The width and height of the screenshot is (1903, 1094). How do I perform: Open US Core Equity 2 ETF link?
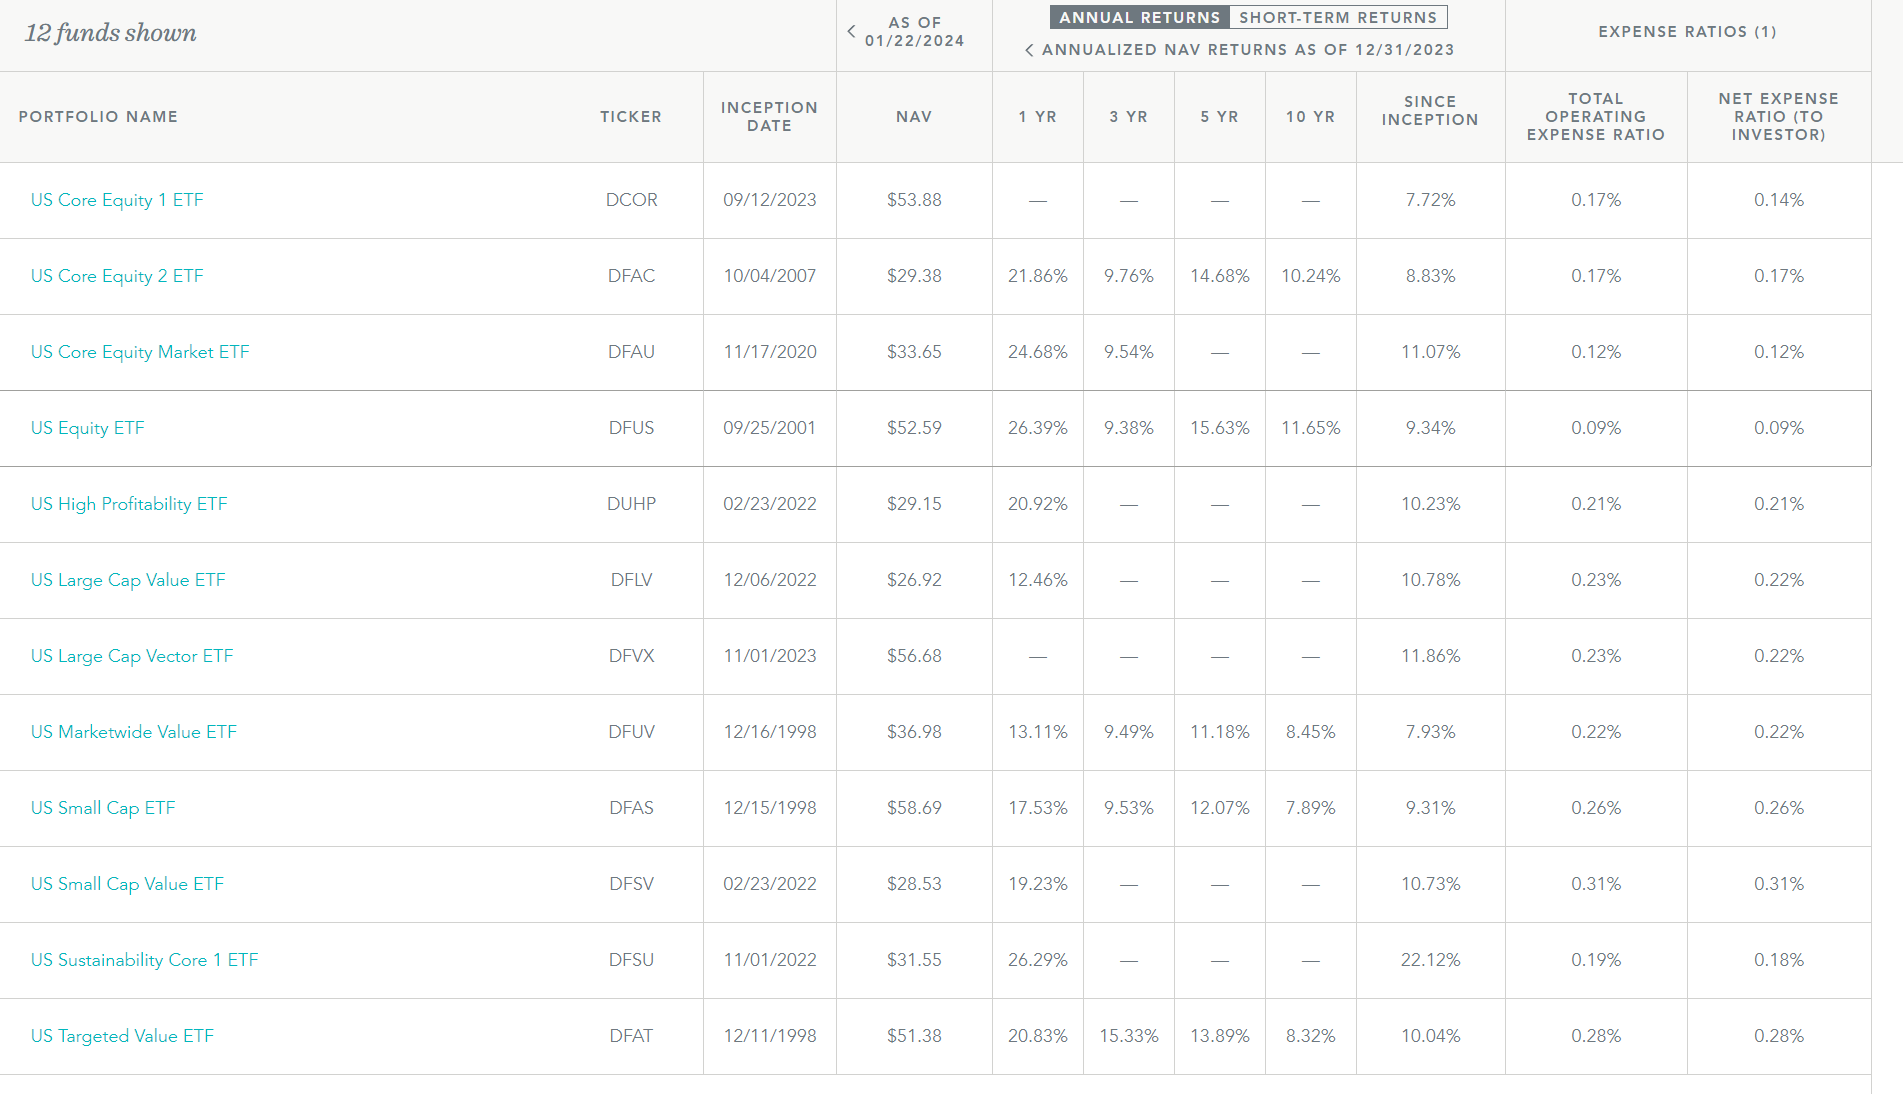click(x=117, y=276)
